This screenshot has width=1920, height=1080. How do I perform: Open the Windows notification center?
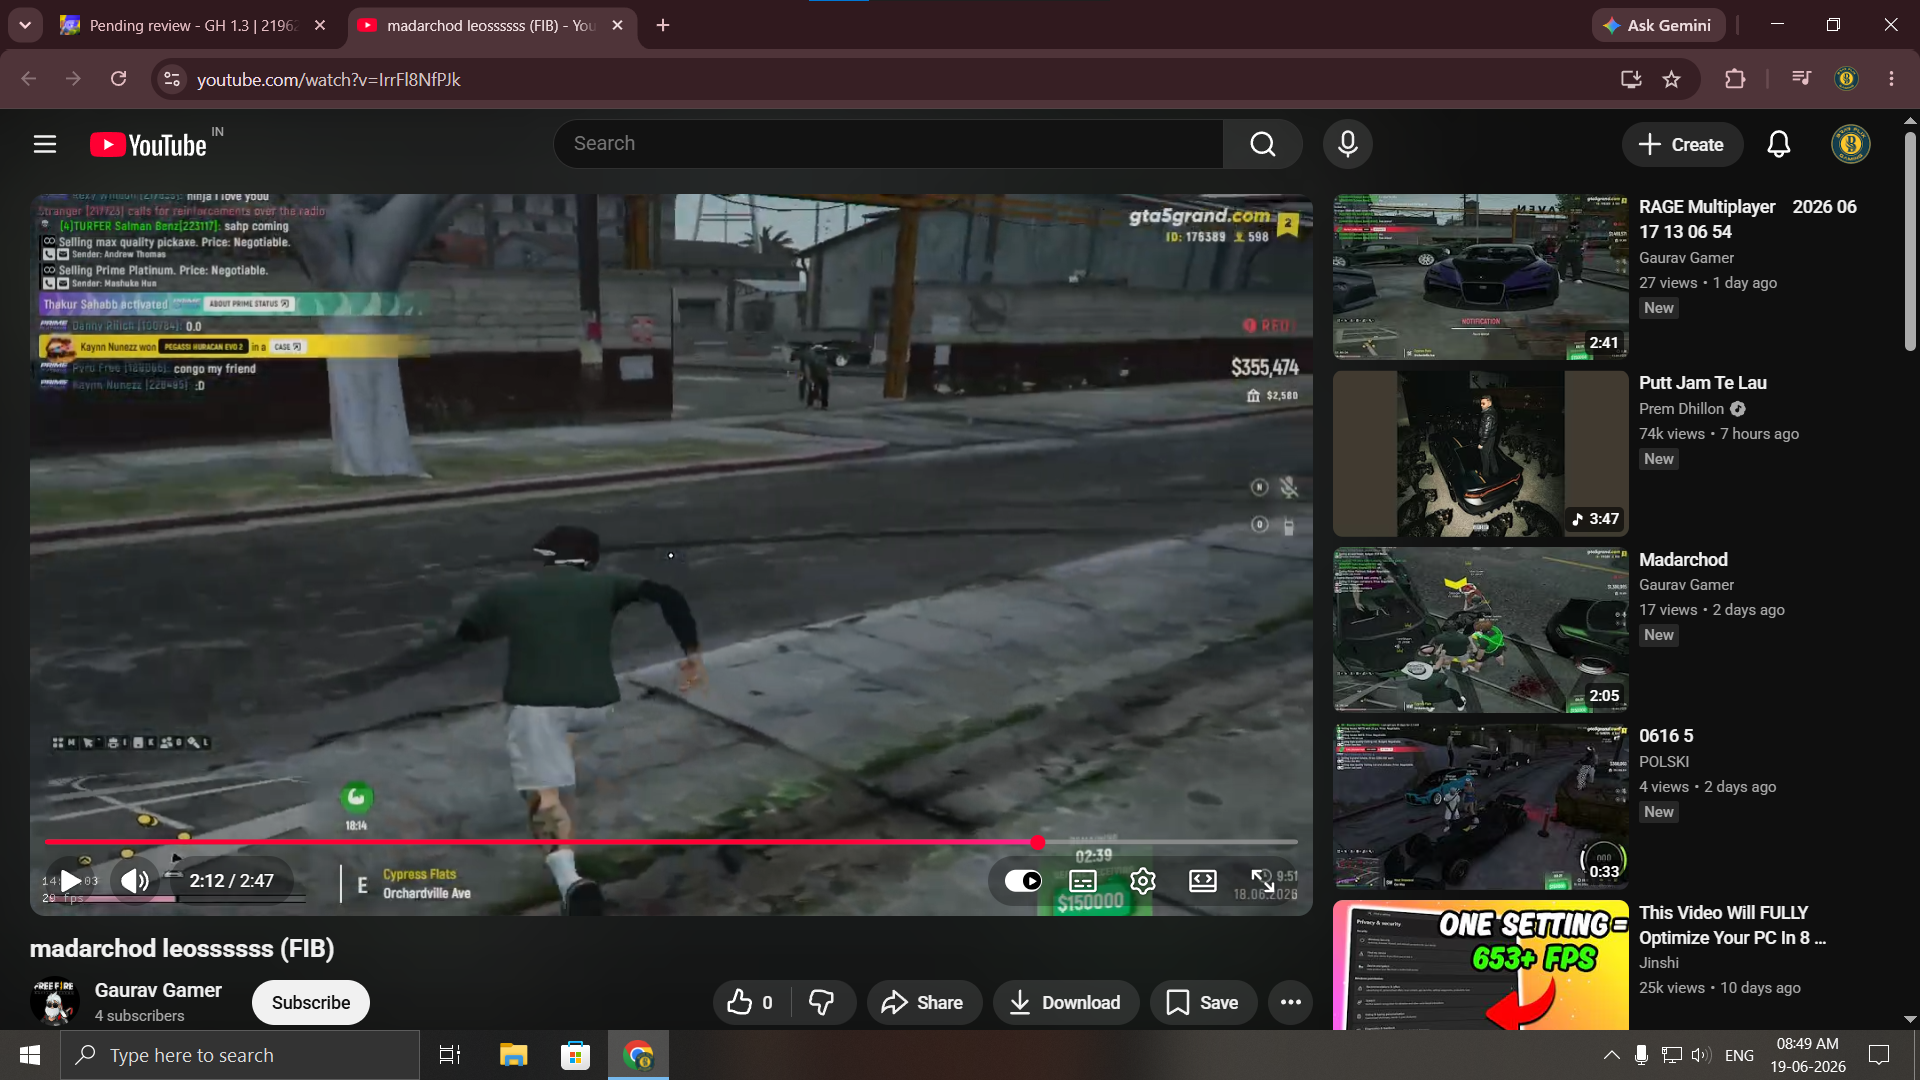tap(1879, 1055)
